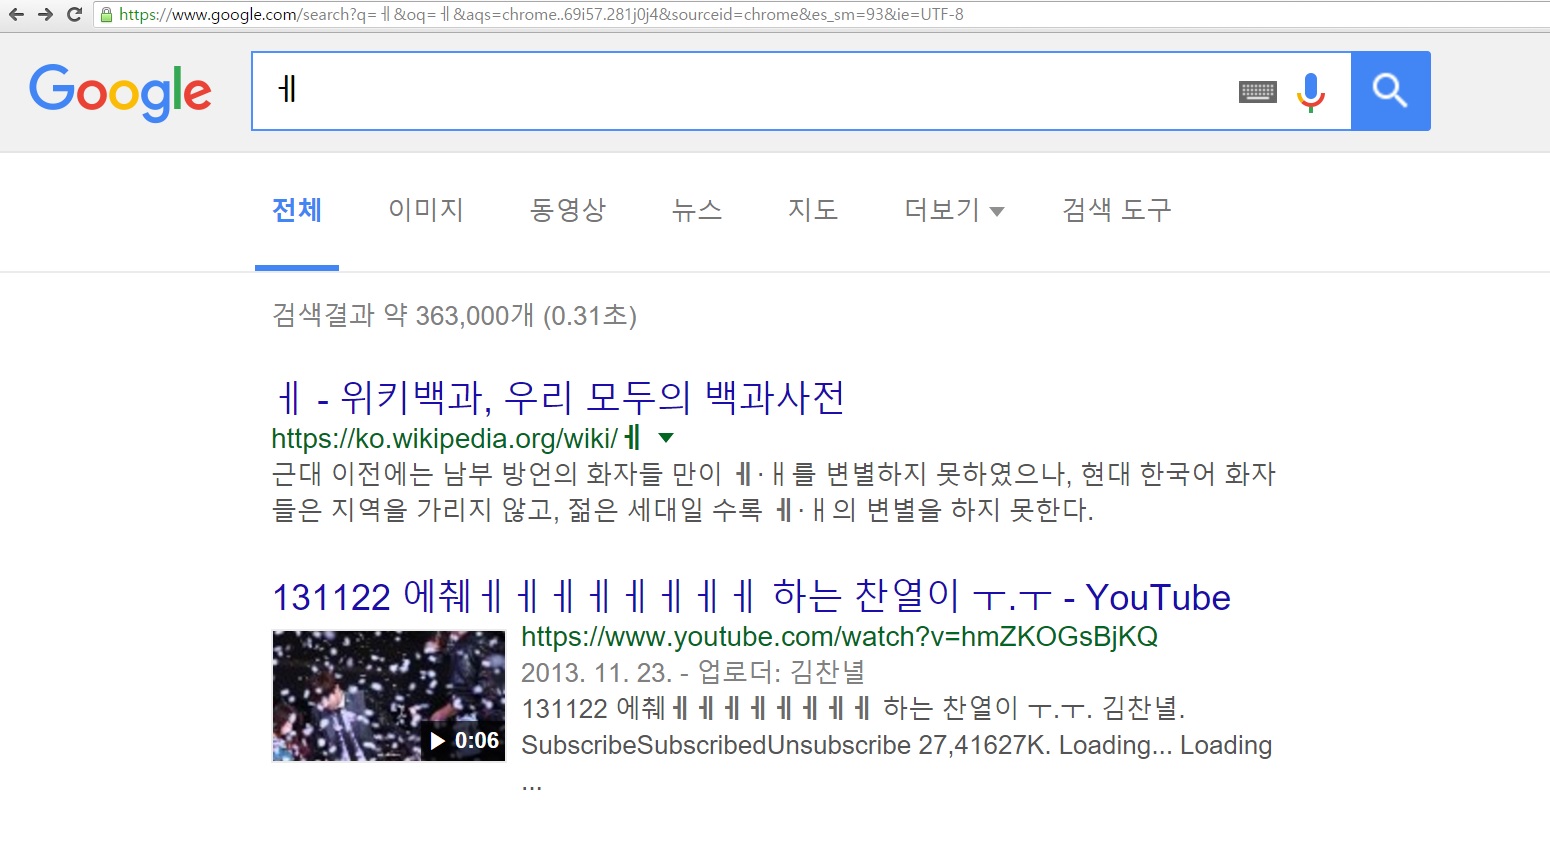Select the browser address bar URL

tap(541, 14)
